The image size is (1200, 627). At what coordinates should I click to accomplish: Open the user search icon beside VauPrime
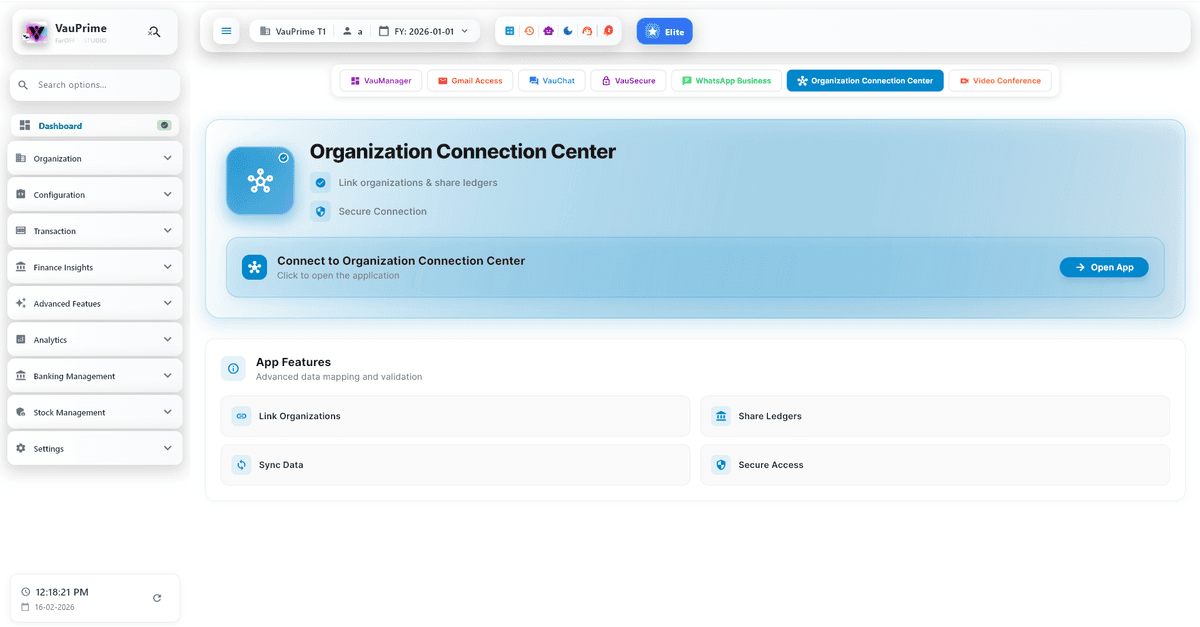(154, 32)
